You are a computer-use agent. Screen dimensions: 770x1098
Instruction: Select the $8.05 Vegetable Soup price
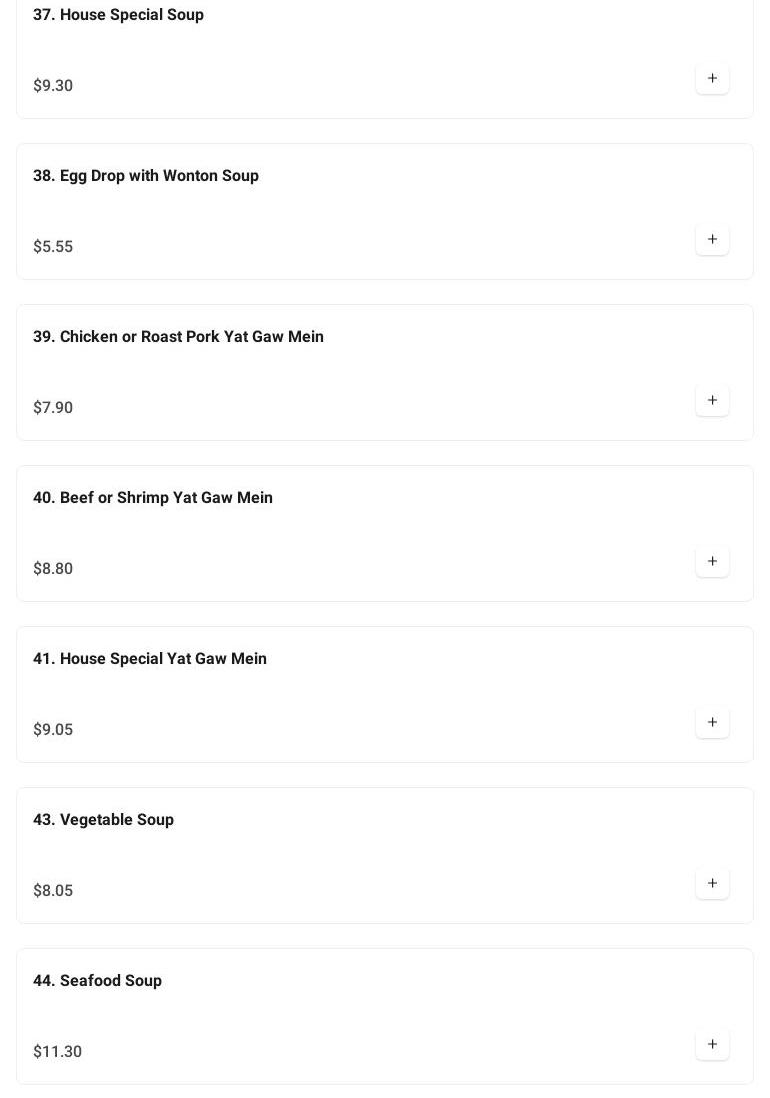53,891
